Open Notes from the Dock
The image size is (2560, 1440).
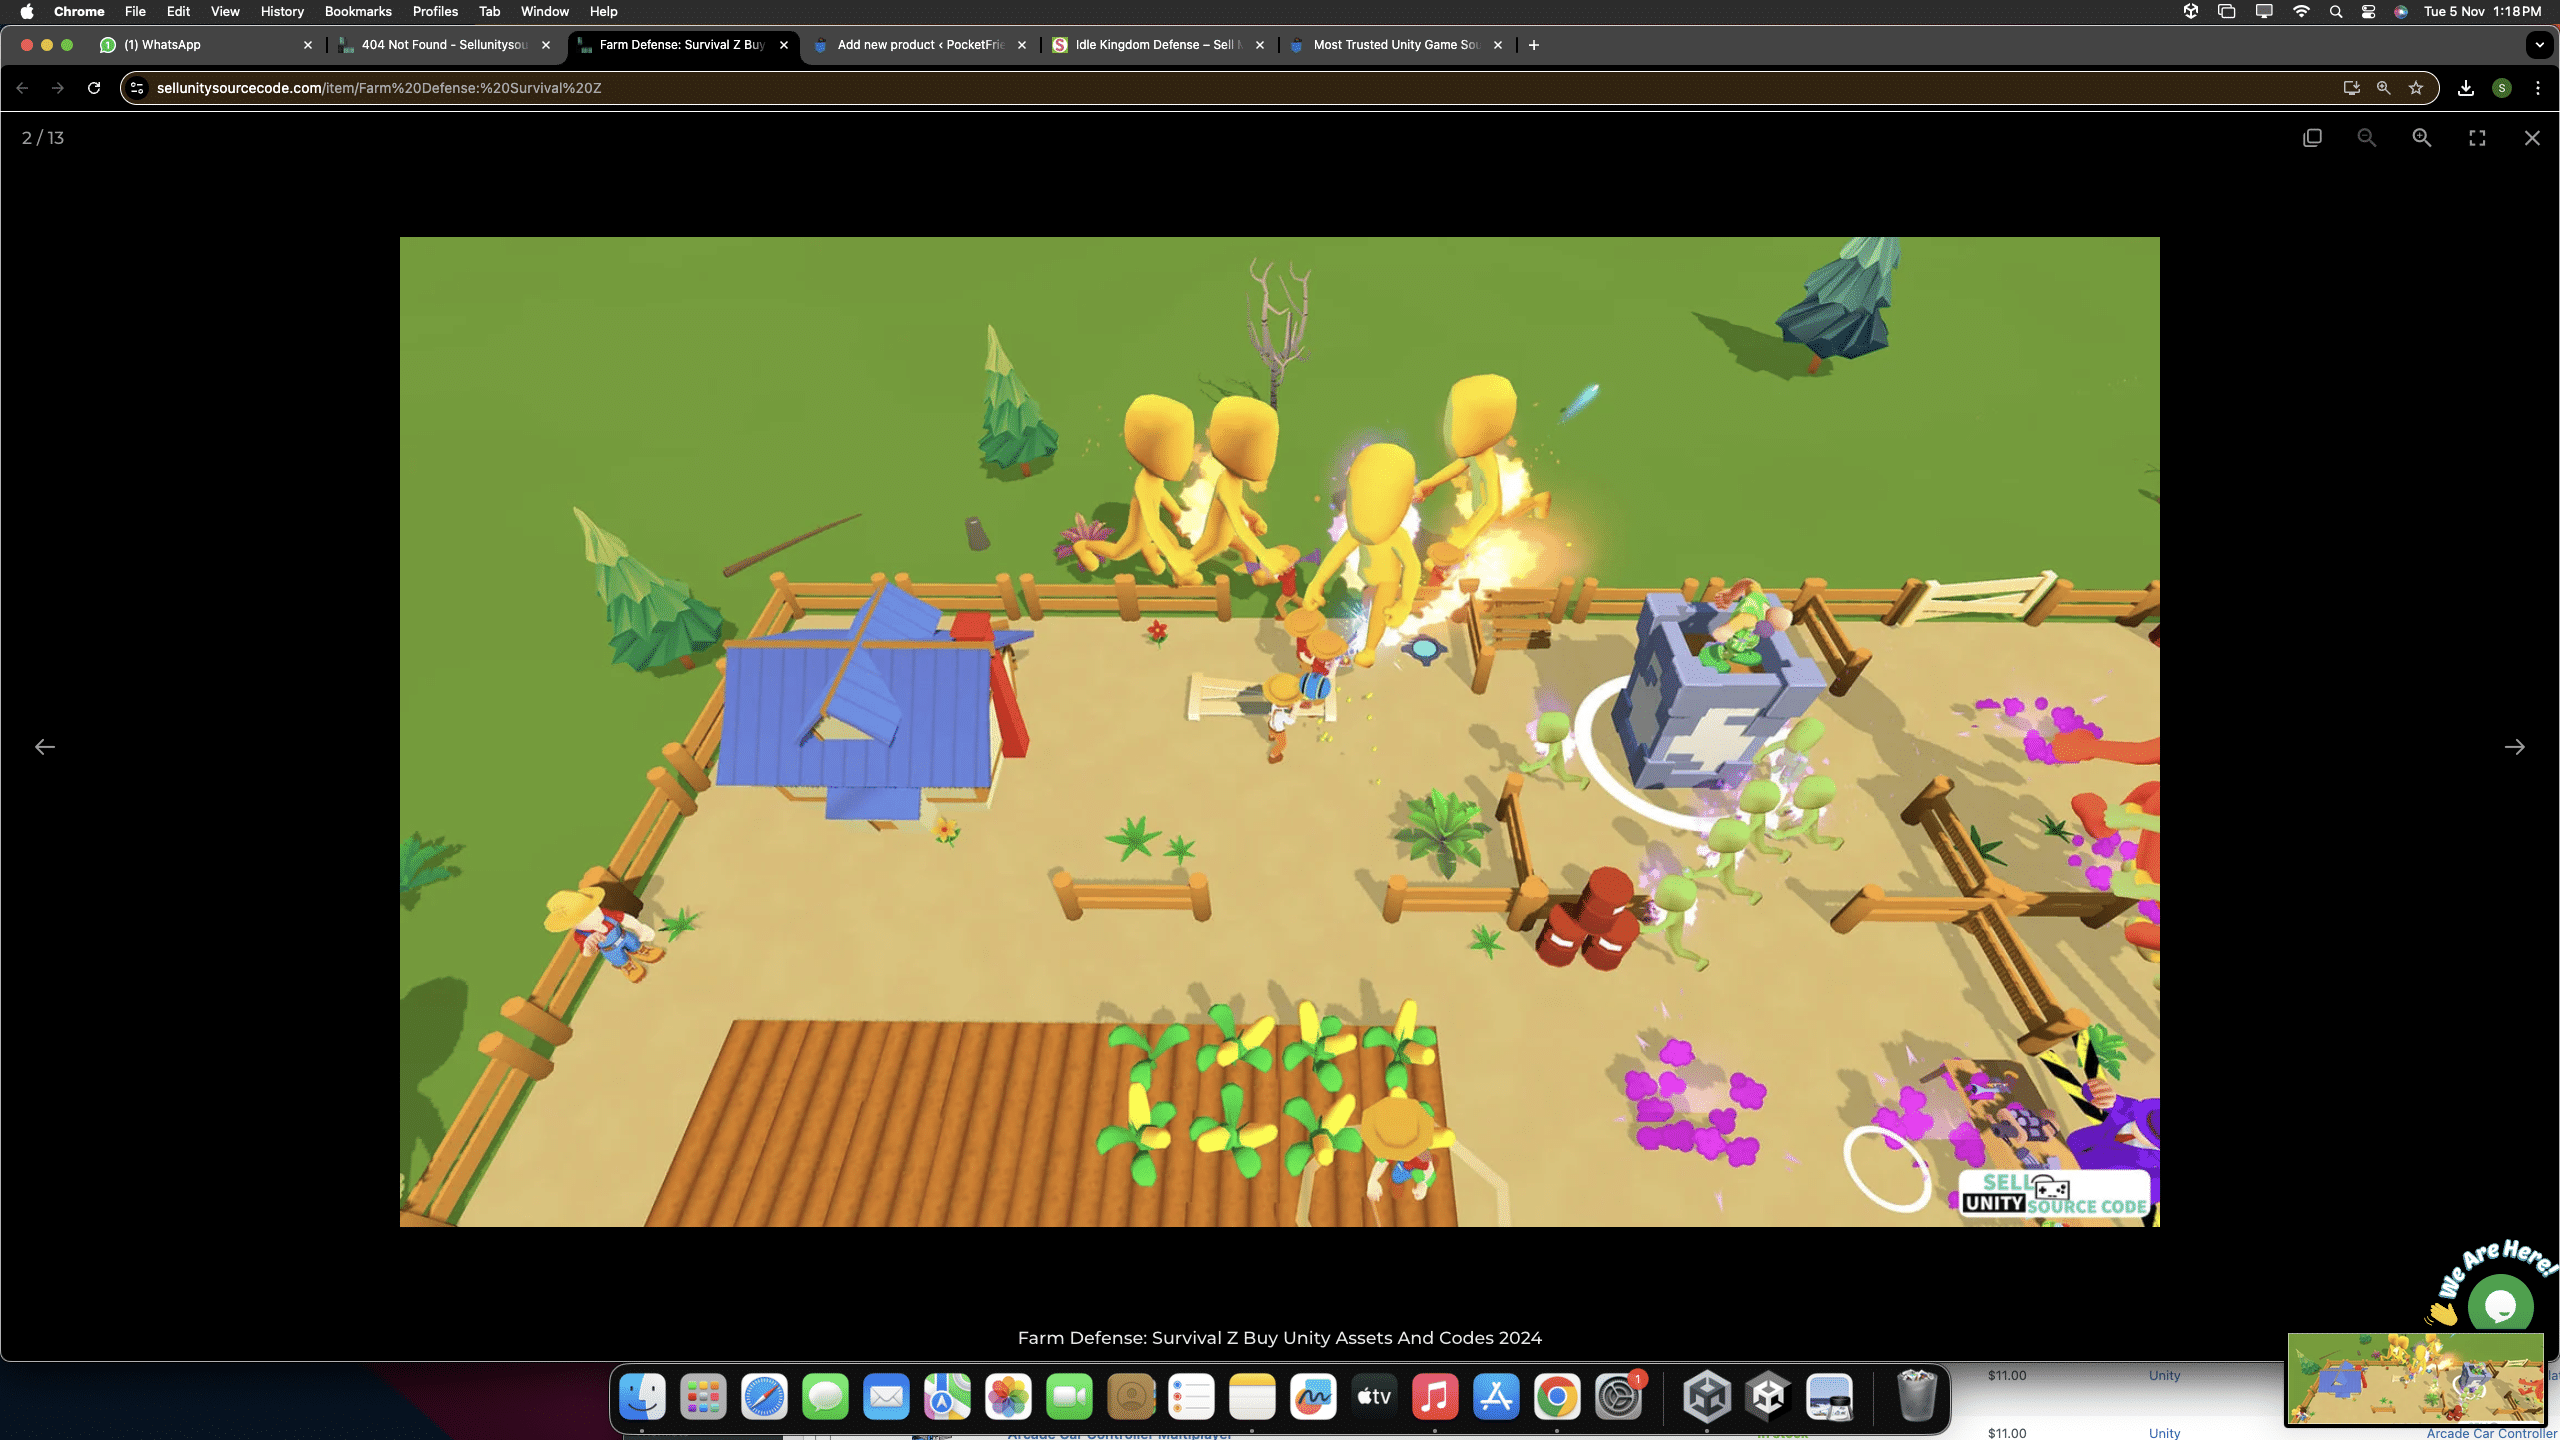pos(1252,1397)
